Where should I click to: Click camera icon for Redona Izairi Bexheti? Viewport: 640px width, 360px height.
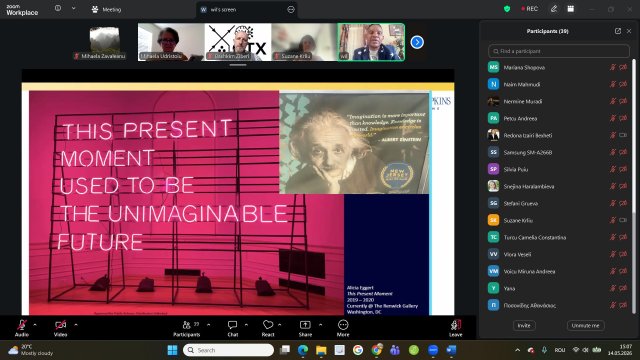tap(623, 135)
